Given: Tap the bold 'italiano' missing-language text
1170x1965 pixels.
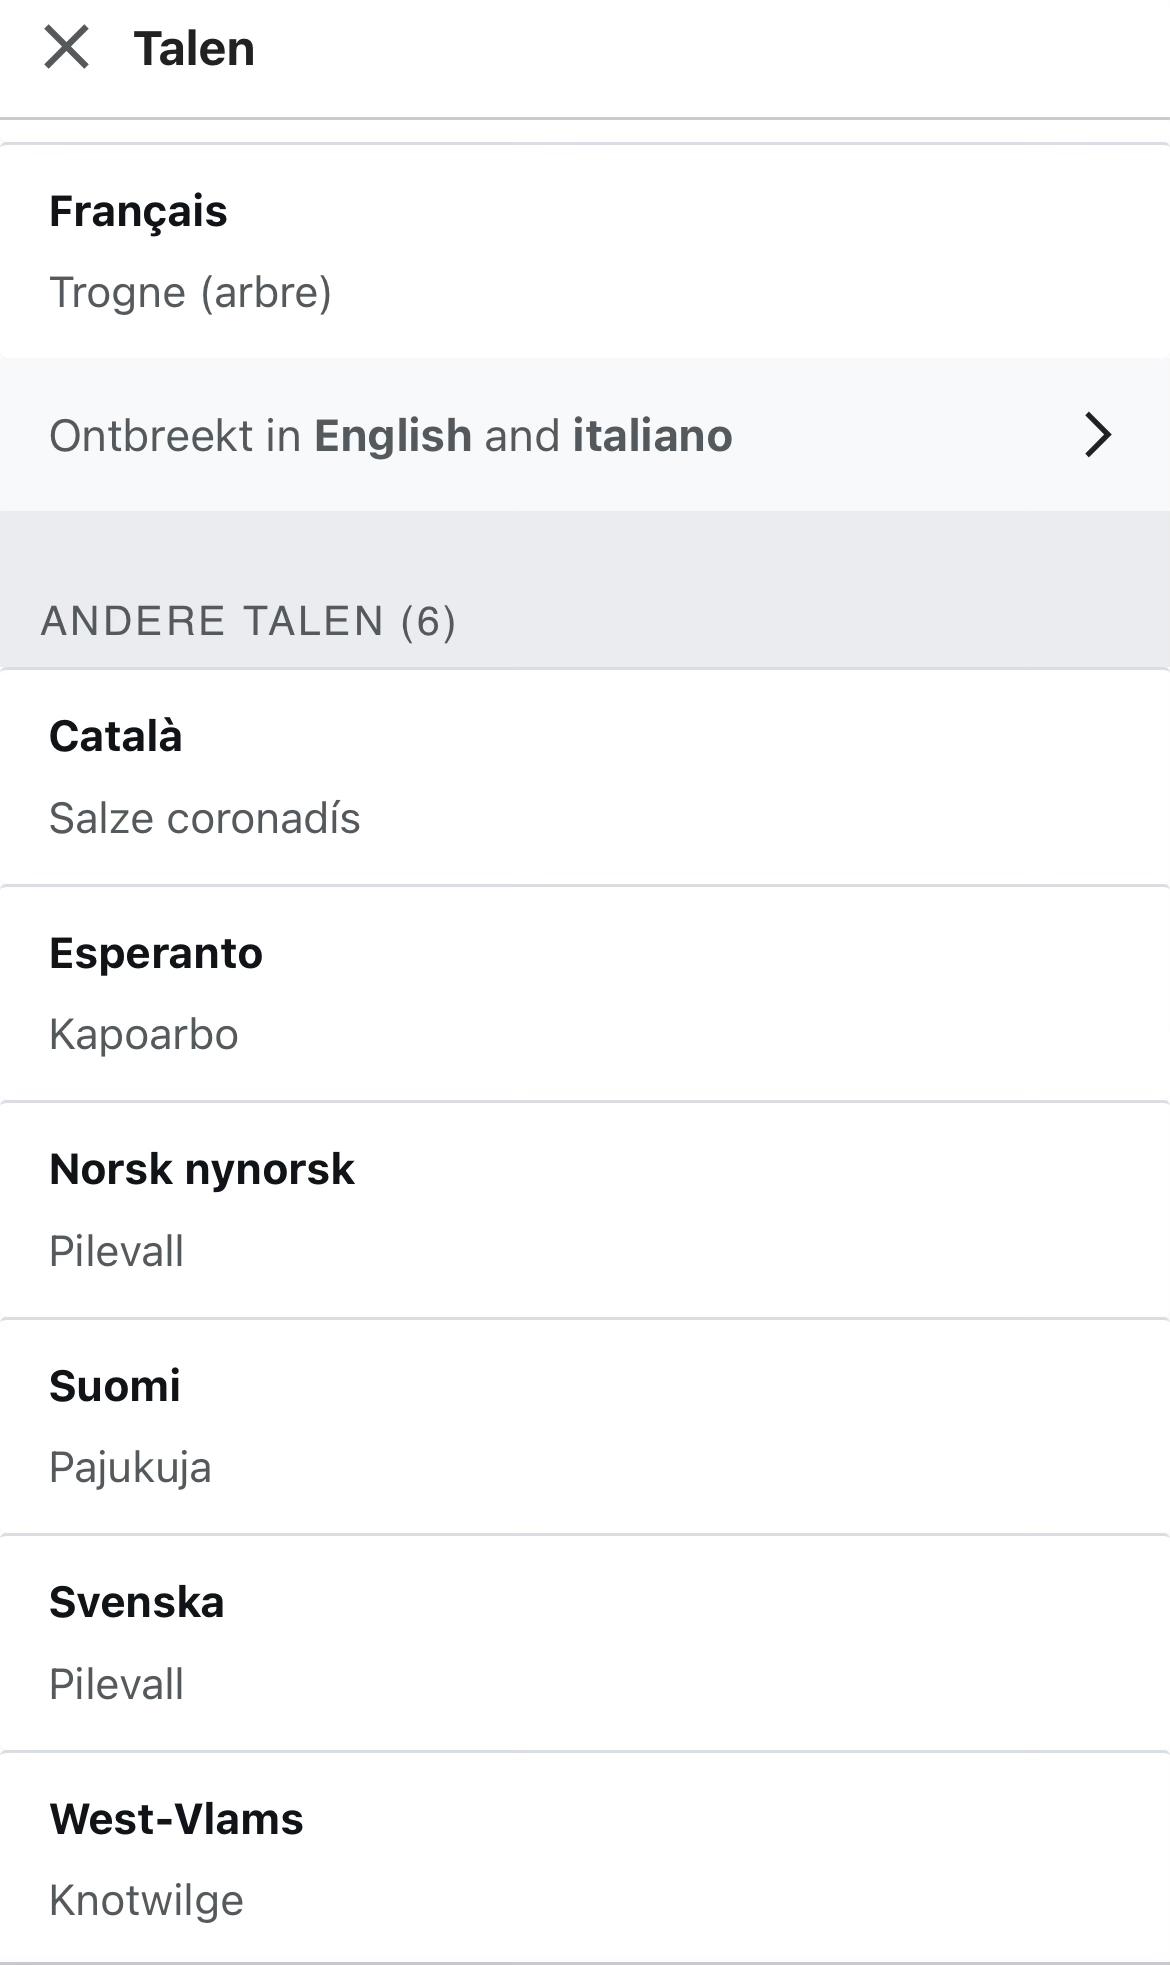Looking at the screenshot, I should [652, 436].
